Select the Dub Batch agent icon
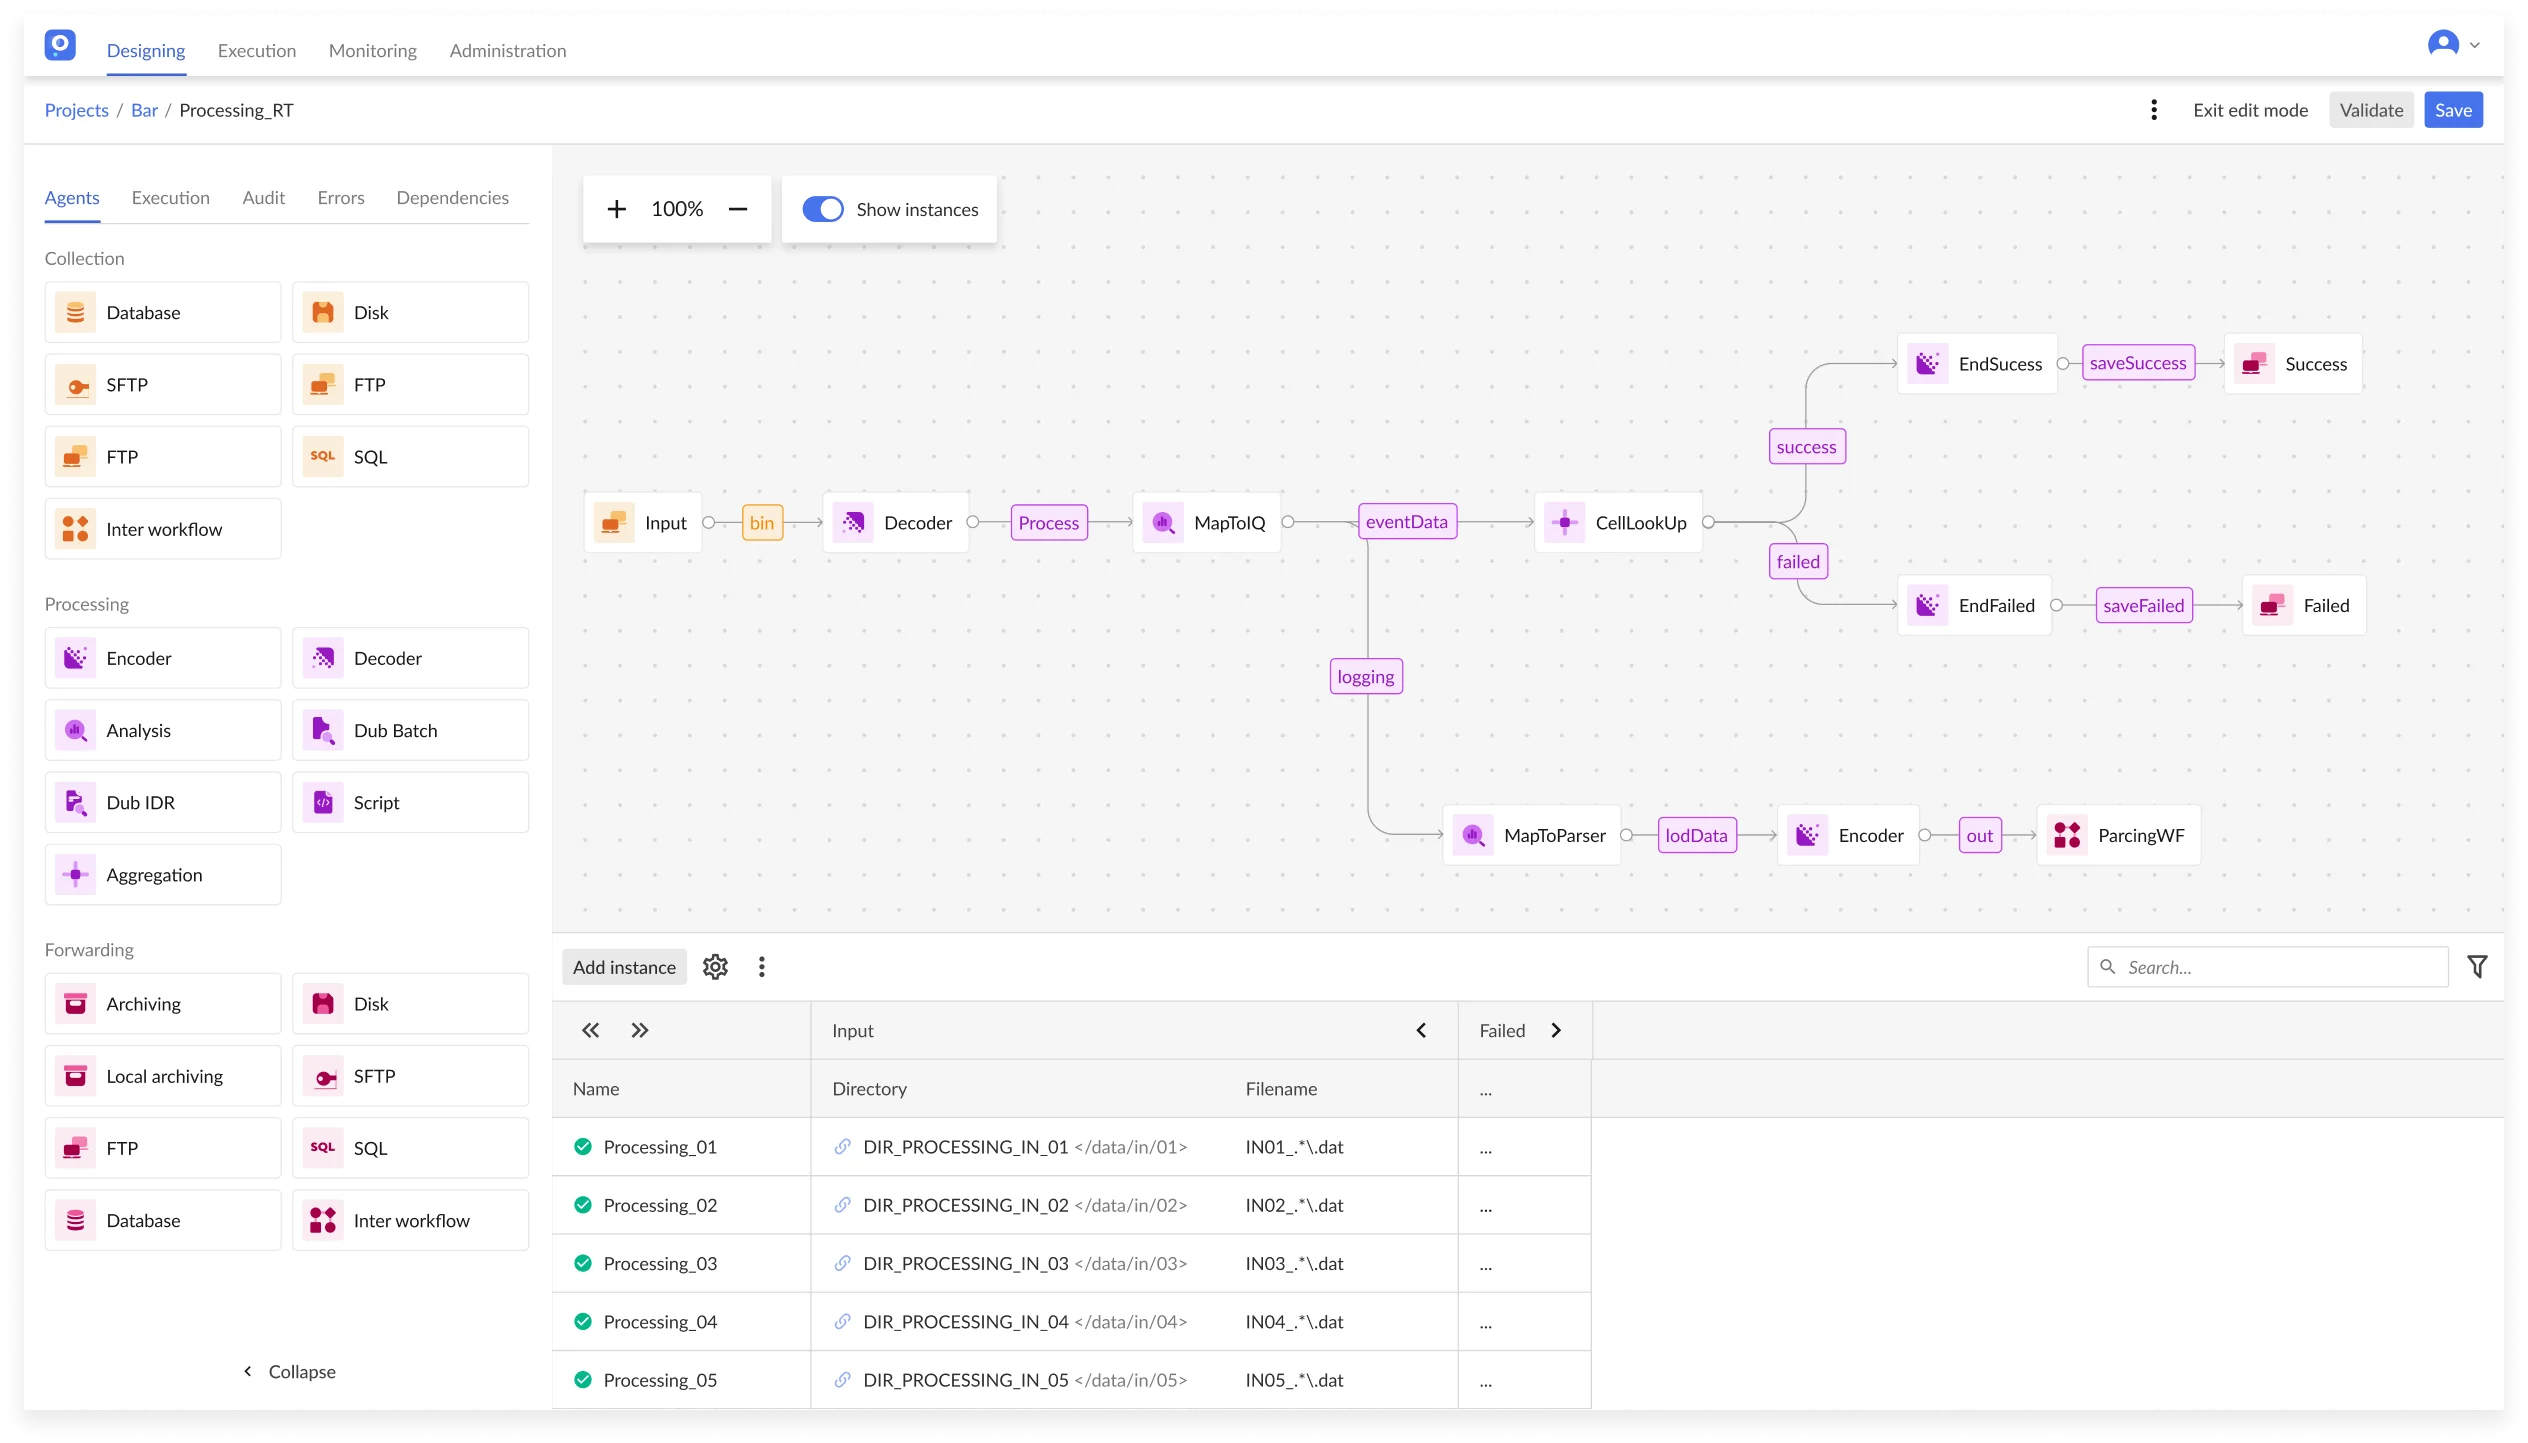This screenshot has width=2528, height=1443. (x=322, y=730)
